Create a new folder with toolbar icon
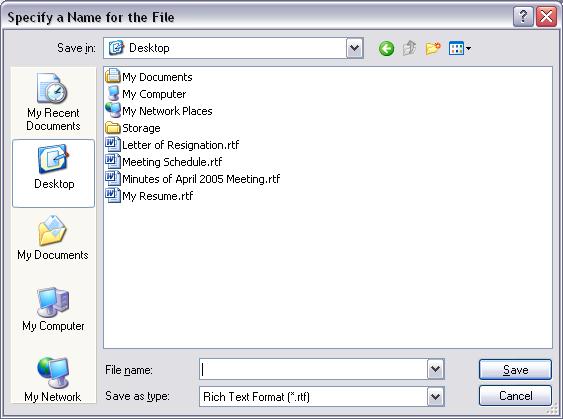The width and height of the screenshot is (563, 419). click(433, 48)
